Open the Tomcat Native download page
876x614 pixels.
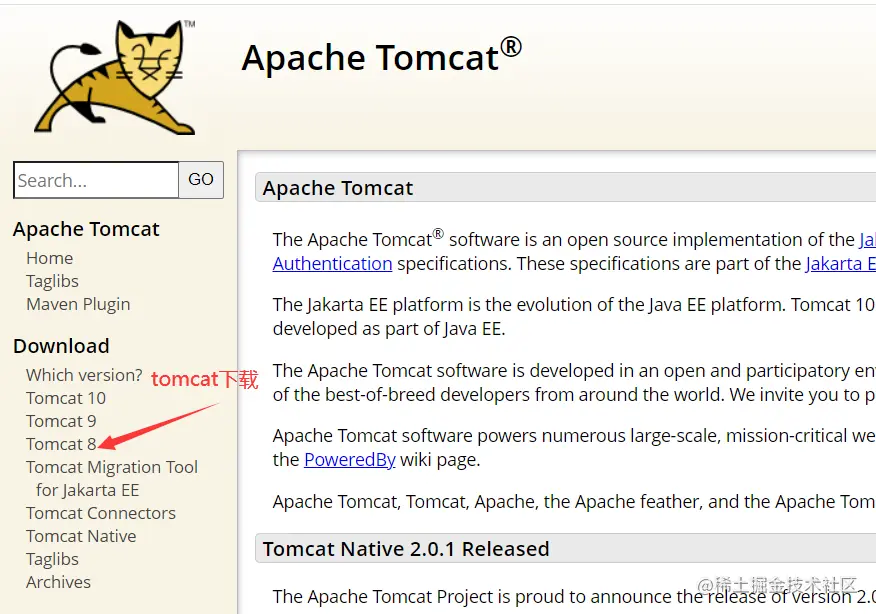(81, 536)
